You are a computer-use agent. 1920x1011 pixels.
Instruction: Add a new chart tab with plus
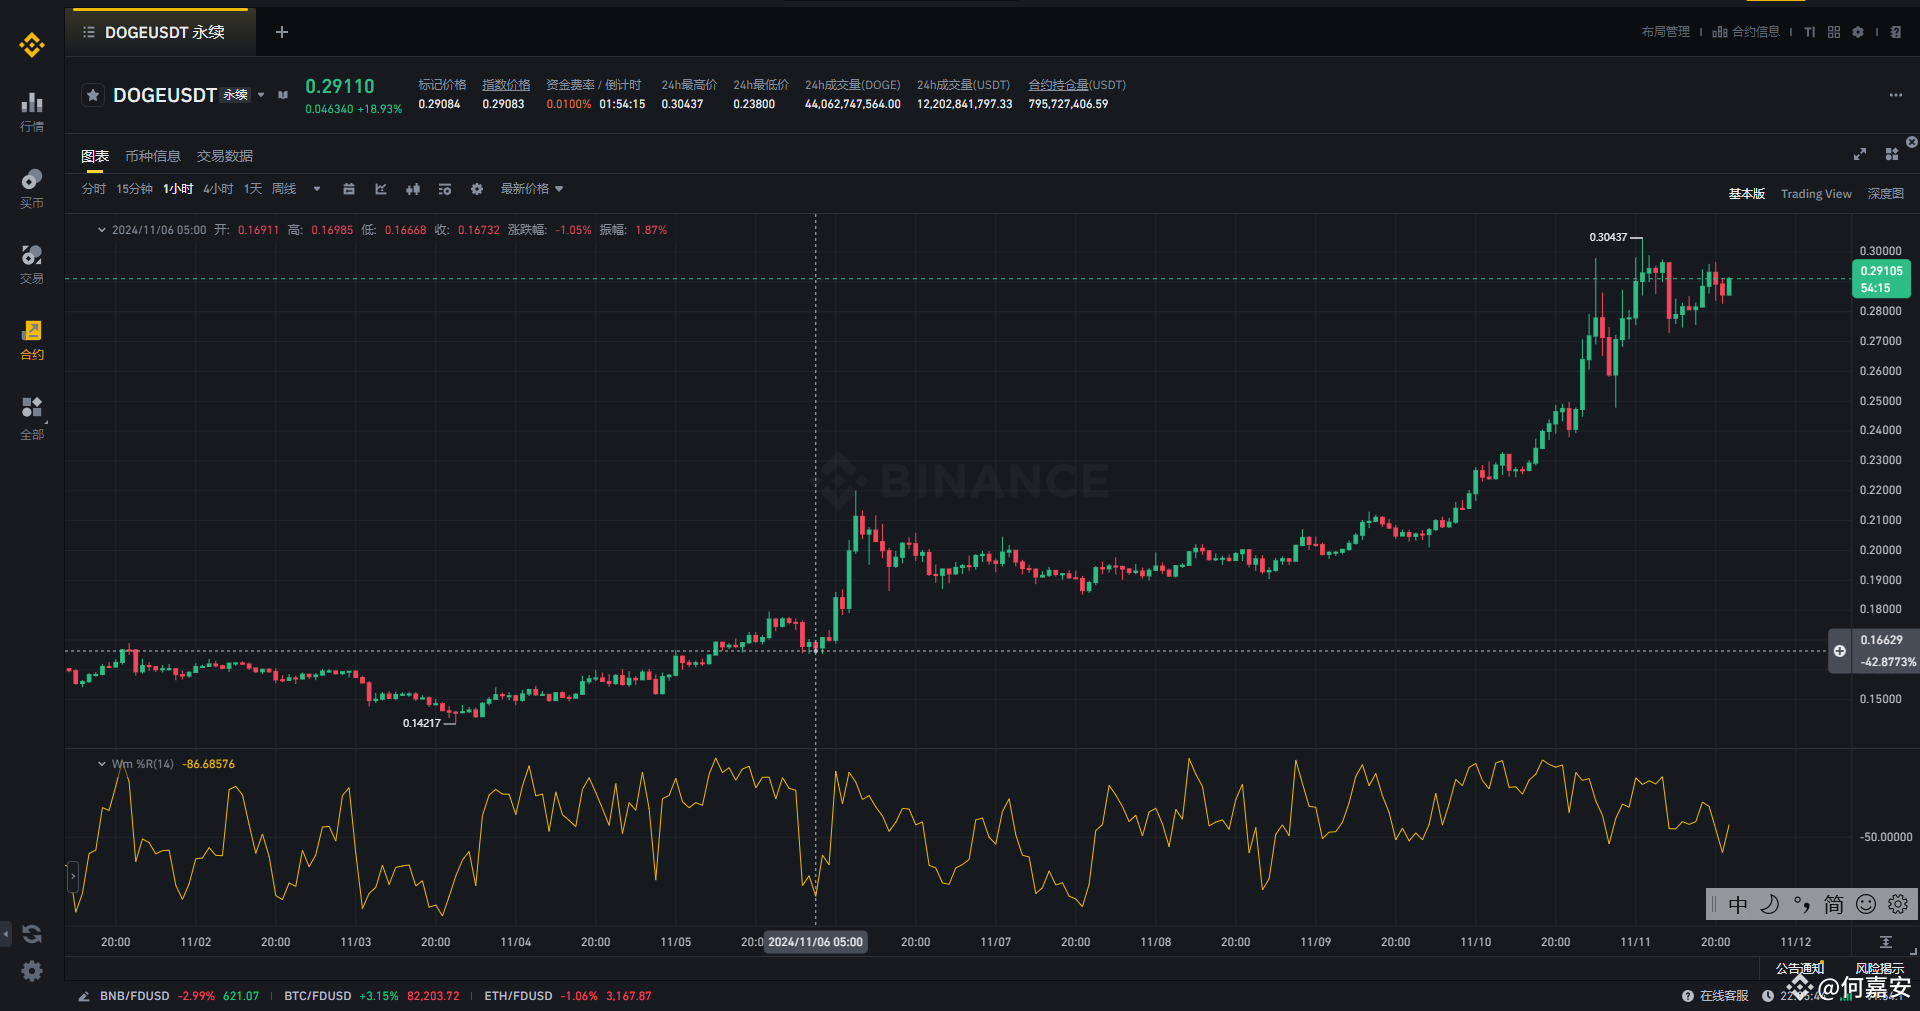pyautogui.click(x=282, y=32)
